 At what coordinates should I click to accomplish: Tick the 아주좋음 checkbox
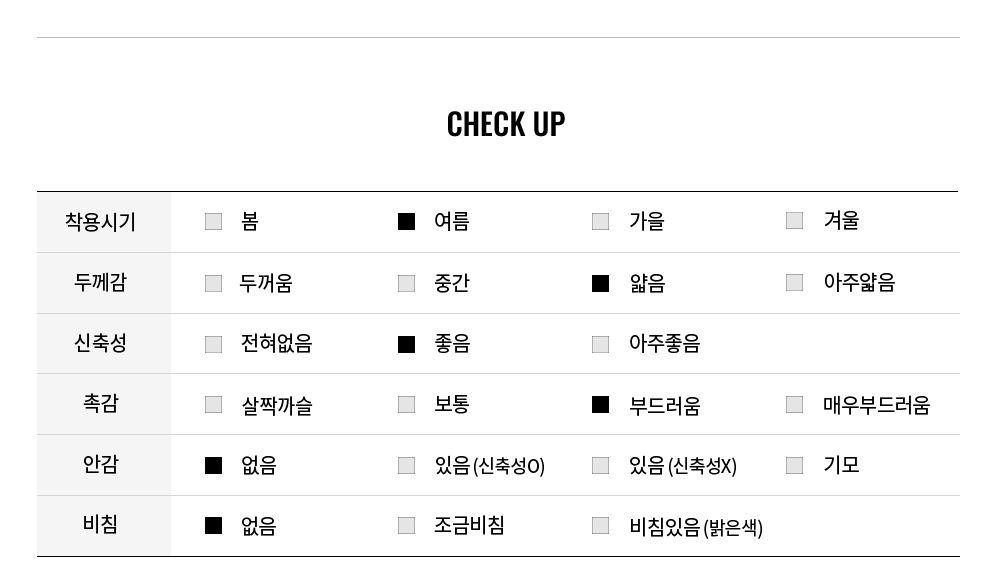tap(600, 344)
